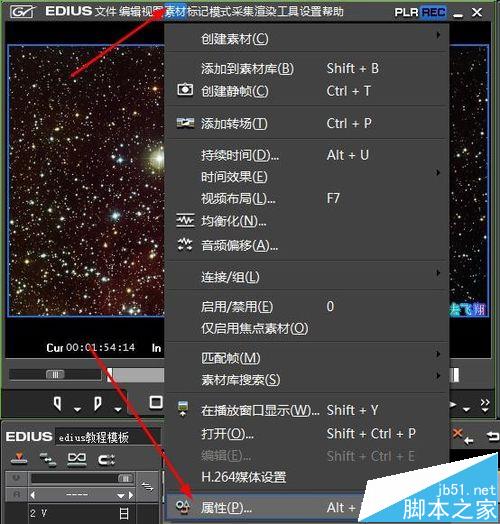Open the 渲染 menu
The width and height of the screenshot is (500, 524).
(x=265, y=12)
